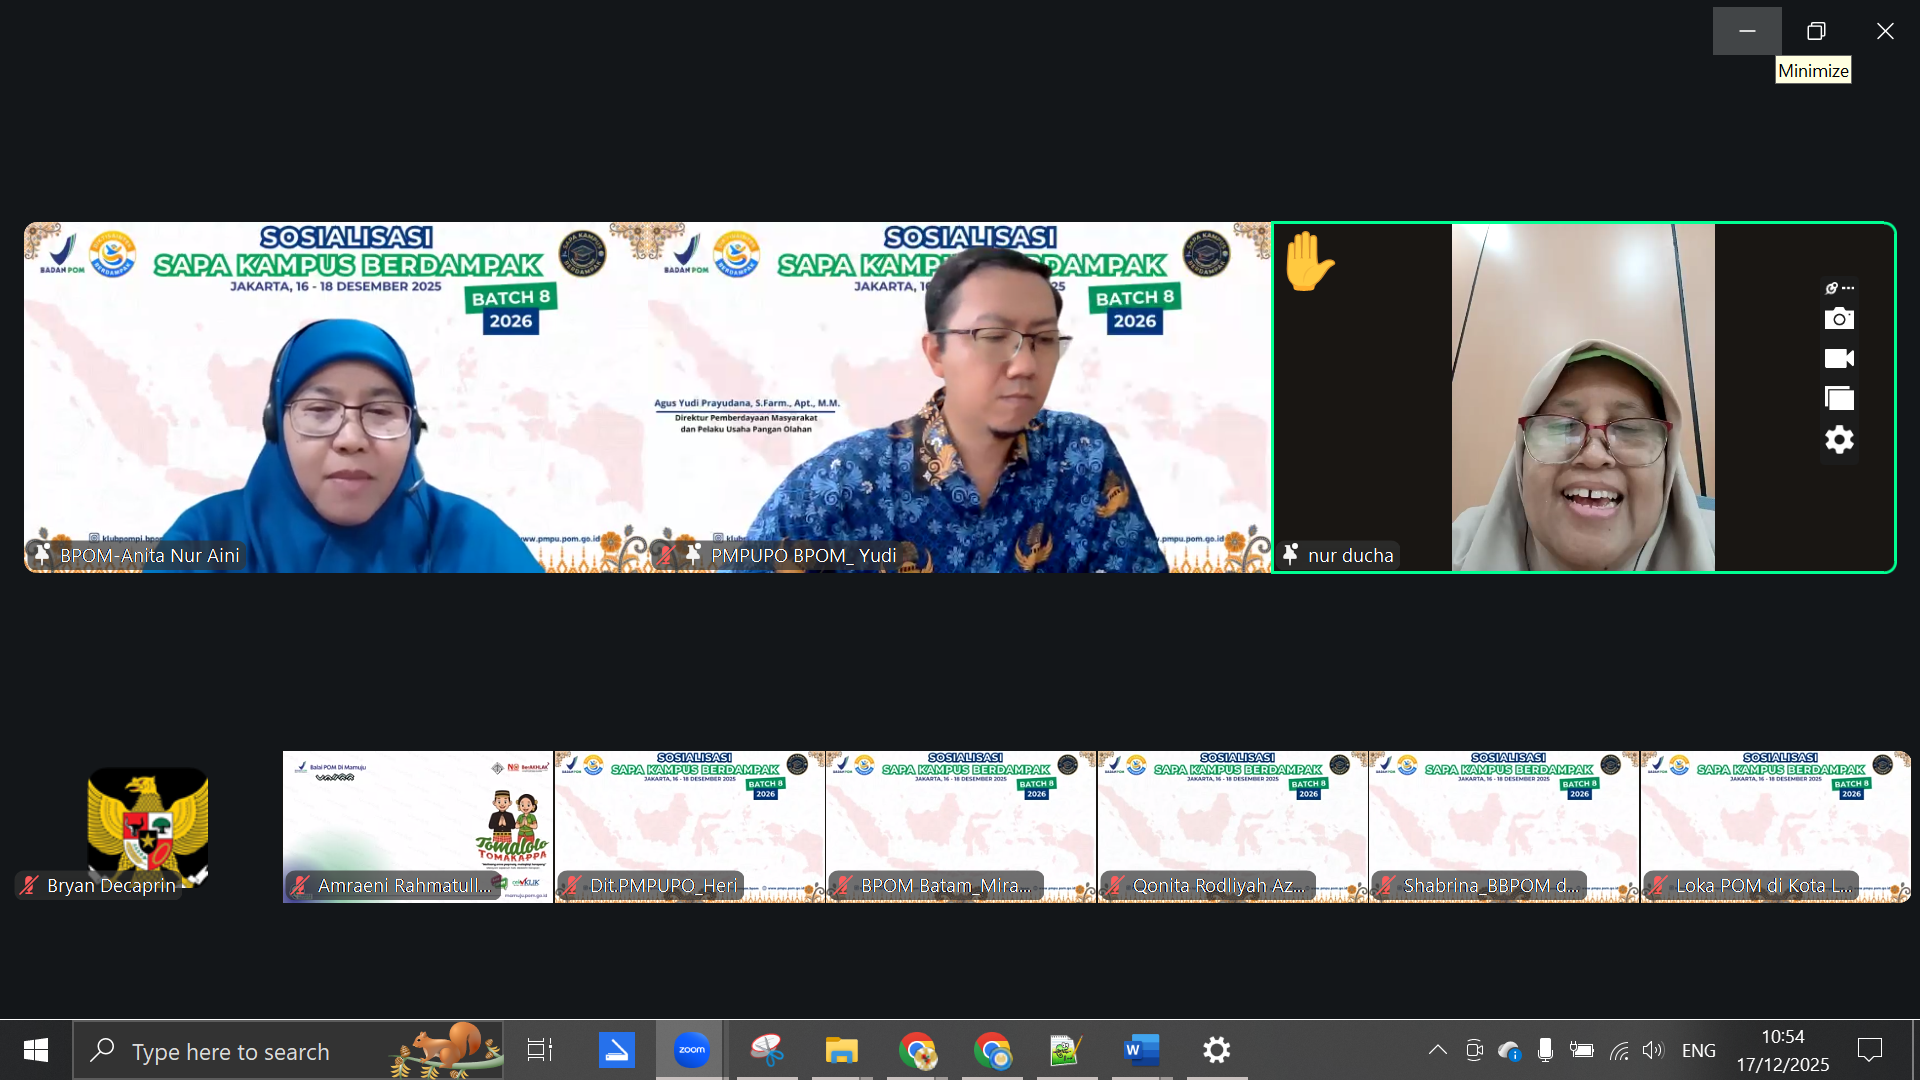Open Microsoft Word from the taskbar

[x=1141, y=1050]
